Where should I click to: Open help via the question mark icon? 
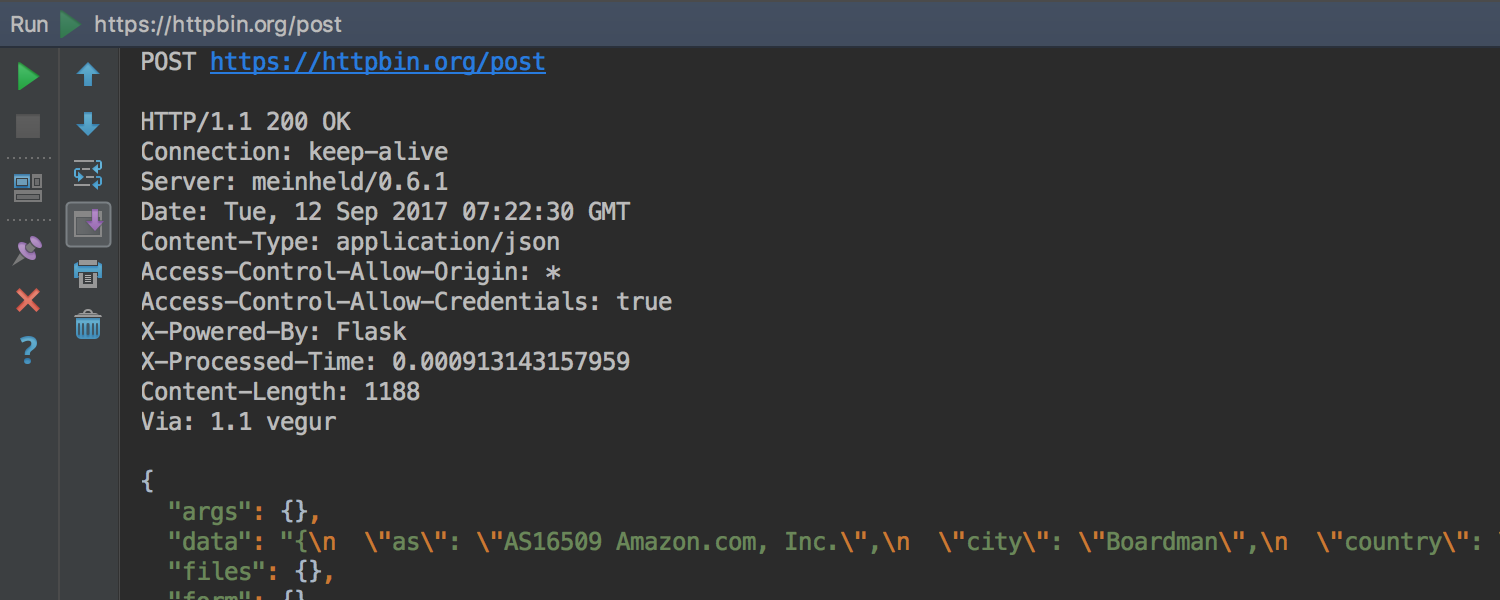[28, 350]
